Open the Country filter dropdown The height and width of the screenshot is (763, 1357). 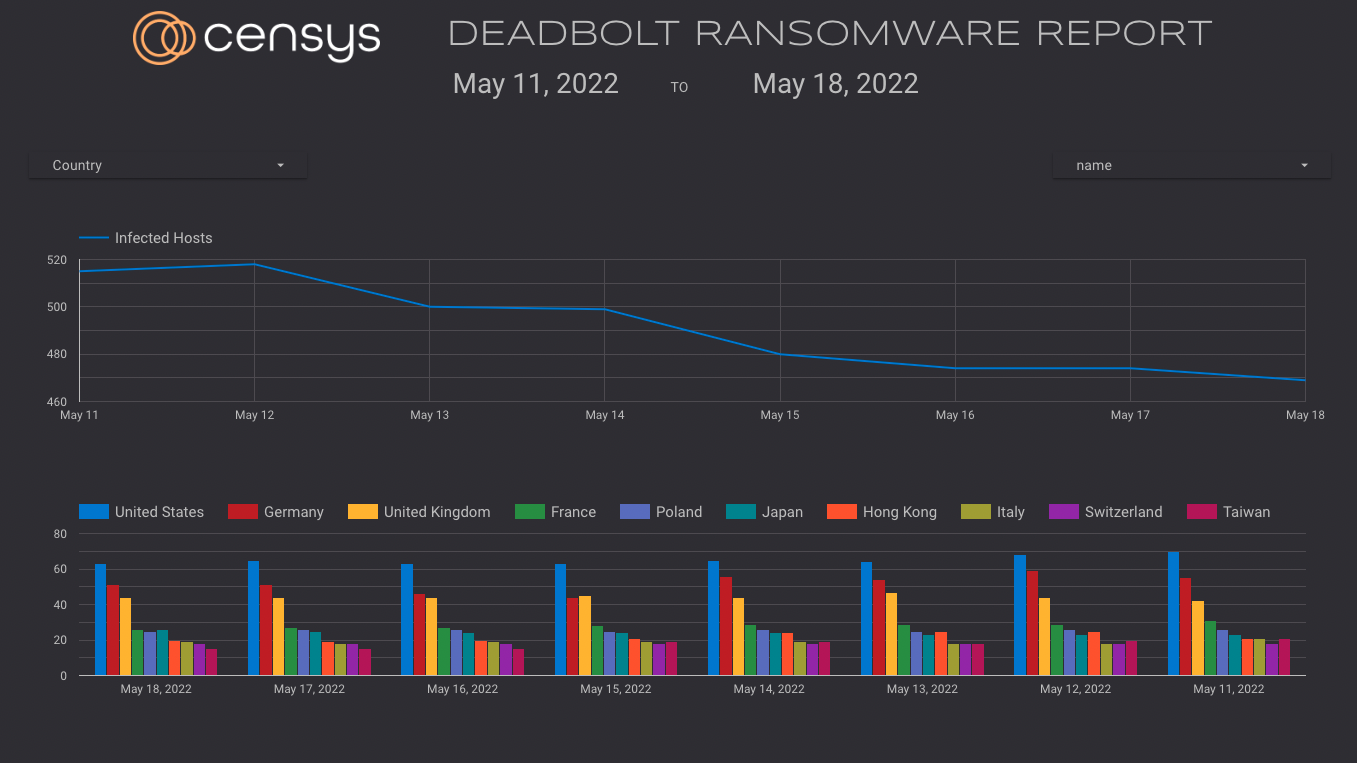(x=167, y=164)
